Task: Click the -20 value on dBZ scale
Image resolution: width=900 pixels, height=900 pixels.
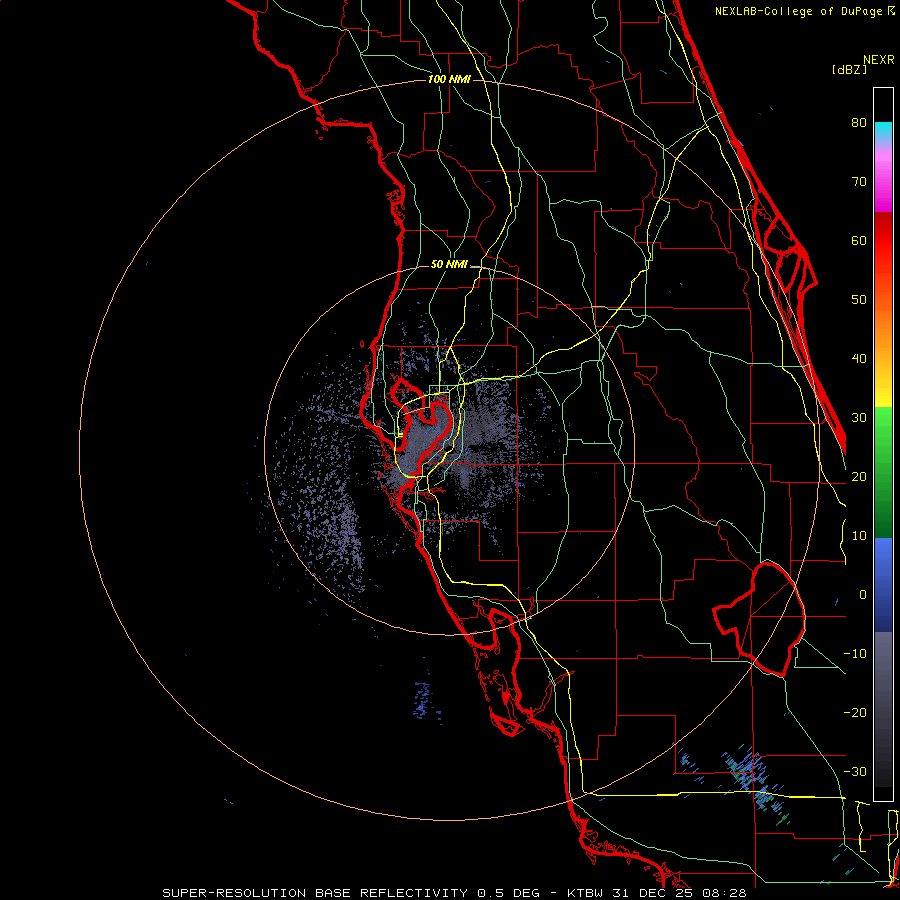Action: (x=855, y=712)
